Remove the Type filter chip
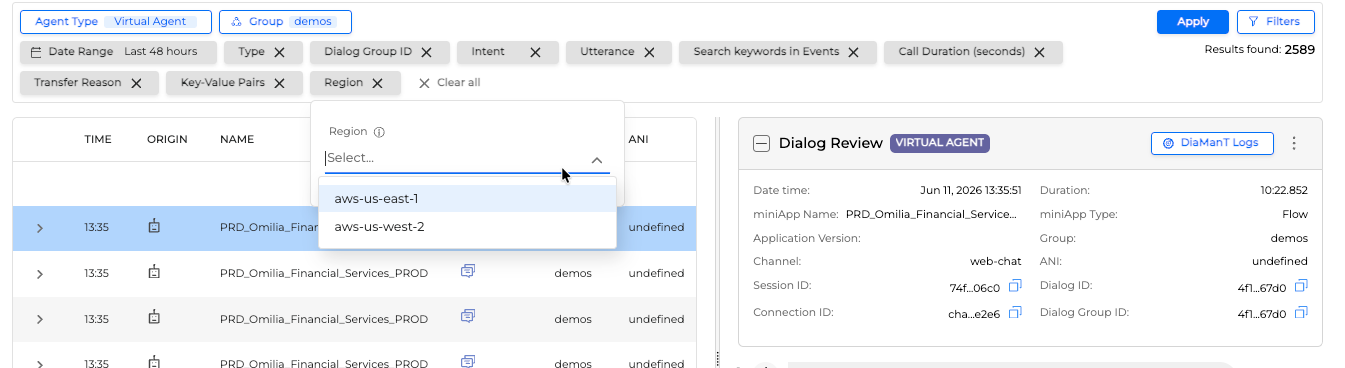This screenshot has width=1345, height=368. [x=280, y=52]
